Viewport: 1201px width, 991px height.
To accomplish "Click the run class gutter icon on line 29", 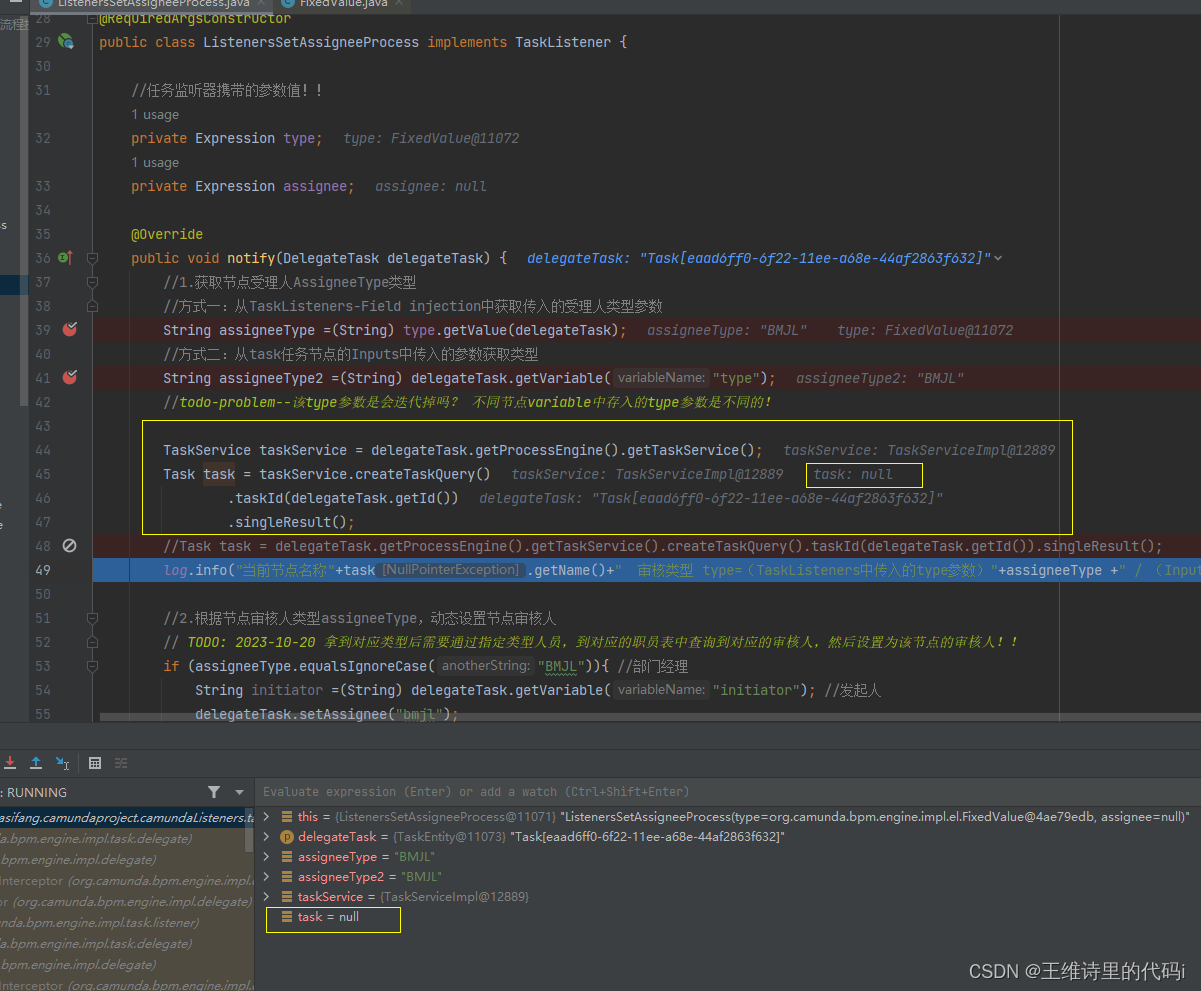I will (x=64, y=41).
